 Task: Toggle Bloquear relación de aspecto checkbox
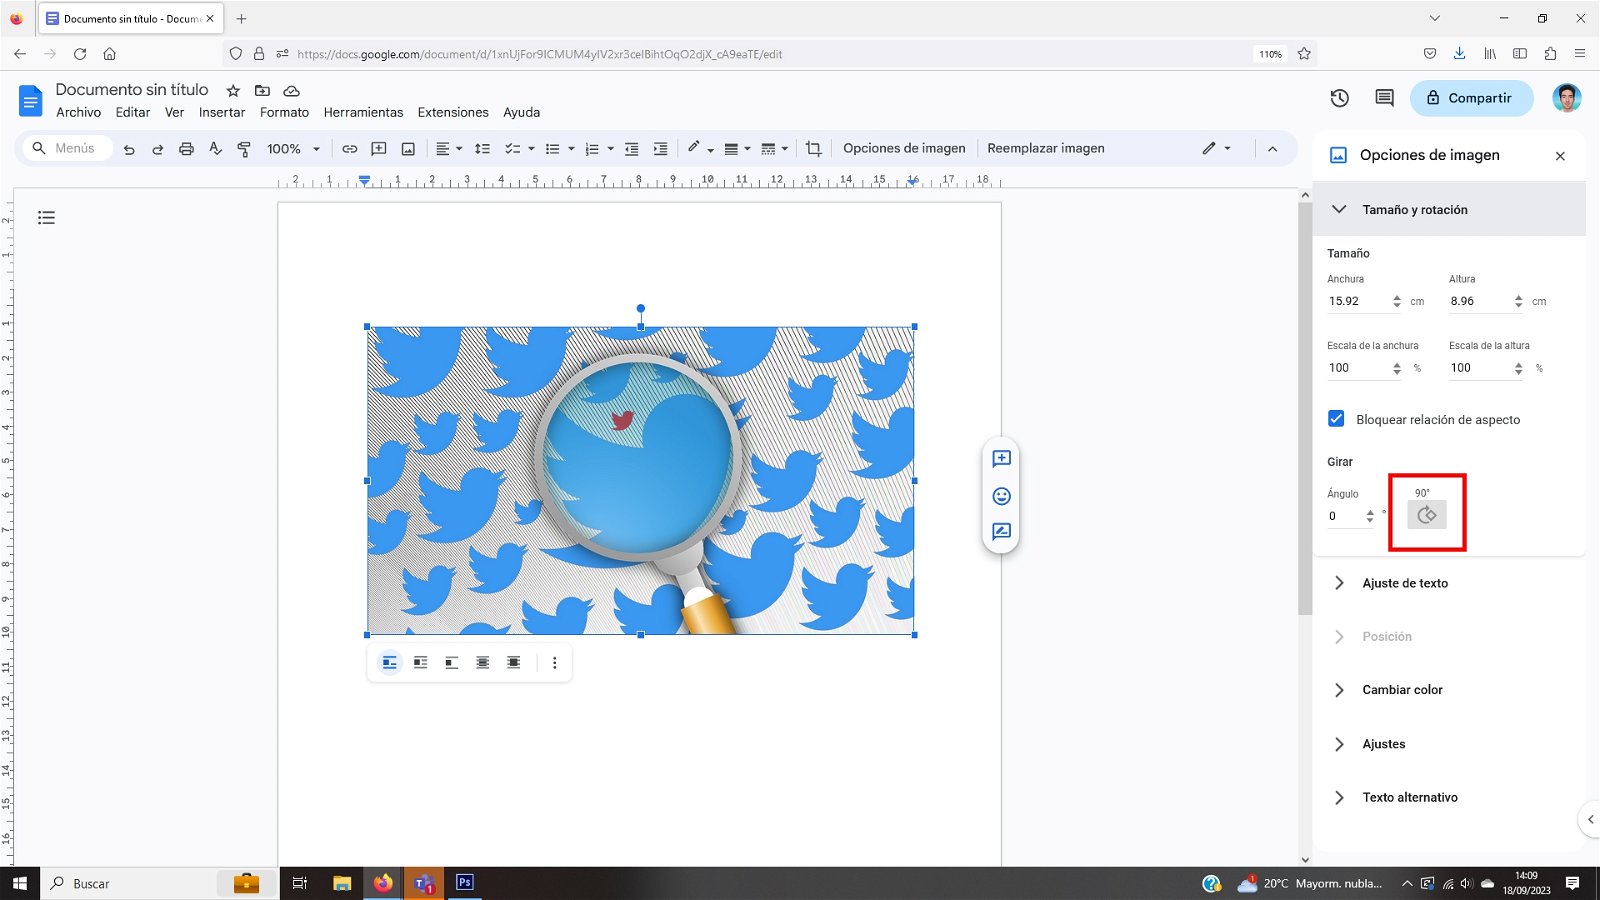(1336, 419)
